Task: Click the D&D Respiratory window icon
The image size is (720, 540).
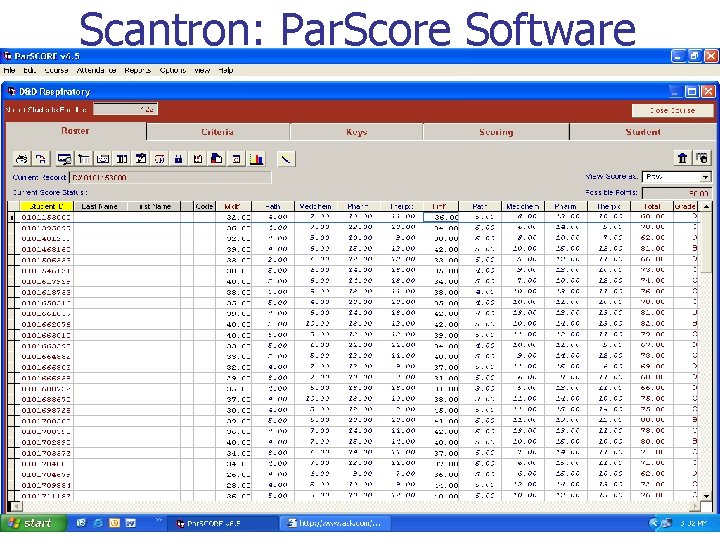Action: point(12,91)
